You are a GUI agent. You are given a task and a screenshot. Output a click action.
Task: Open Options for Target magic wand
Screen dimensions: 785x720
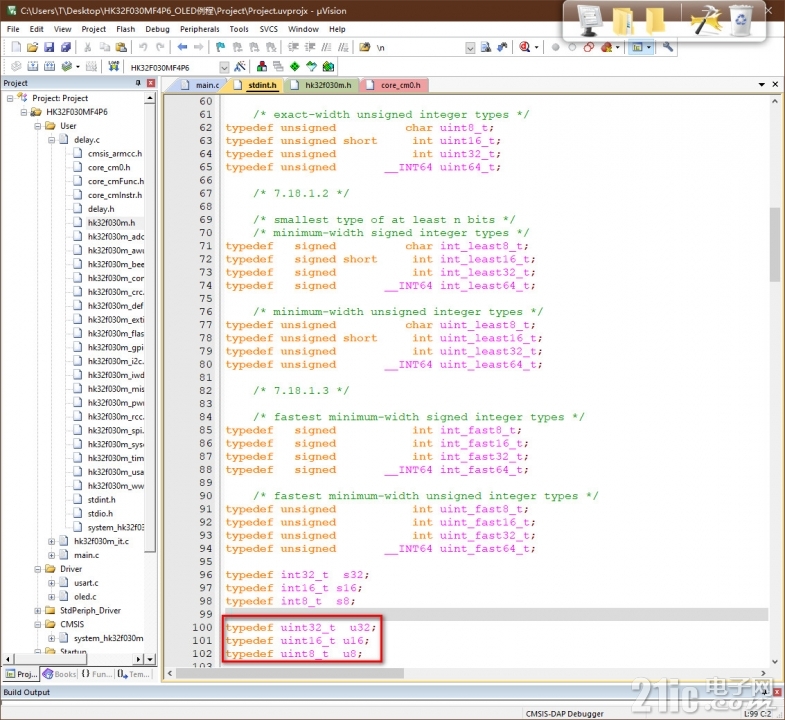[240, 66]
